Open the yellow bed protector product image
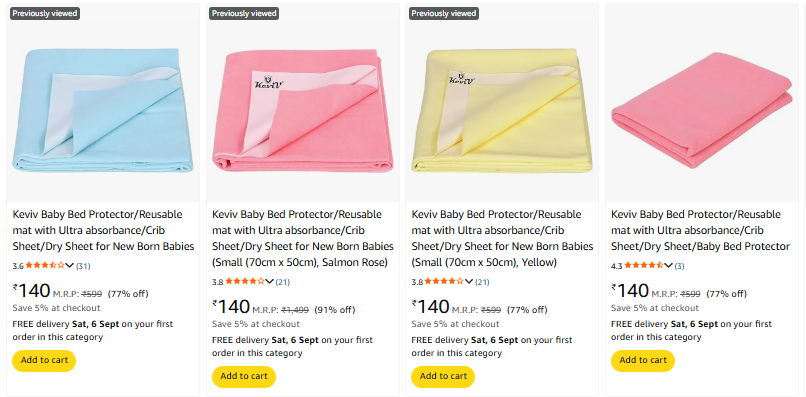 502,110
